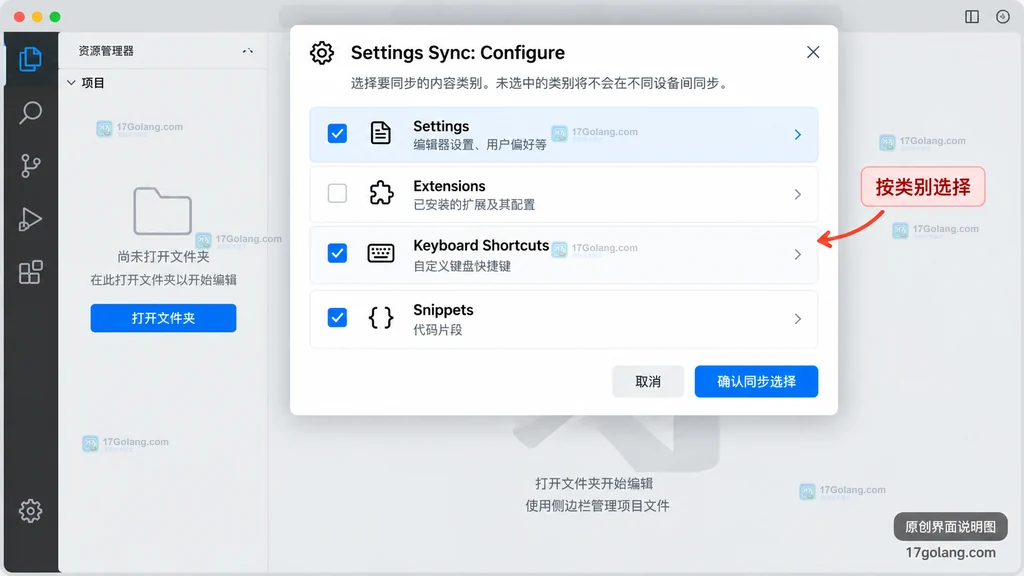The image size is (1024, 576).
Task: Open the Extensions blocks icon in activity bar
Action: 30,272
